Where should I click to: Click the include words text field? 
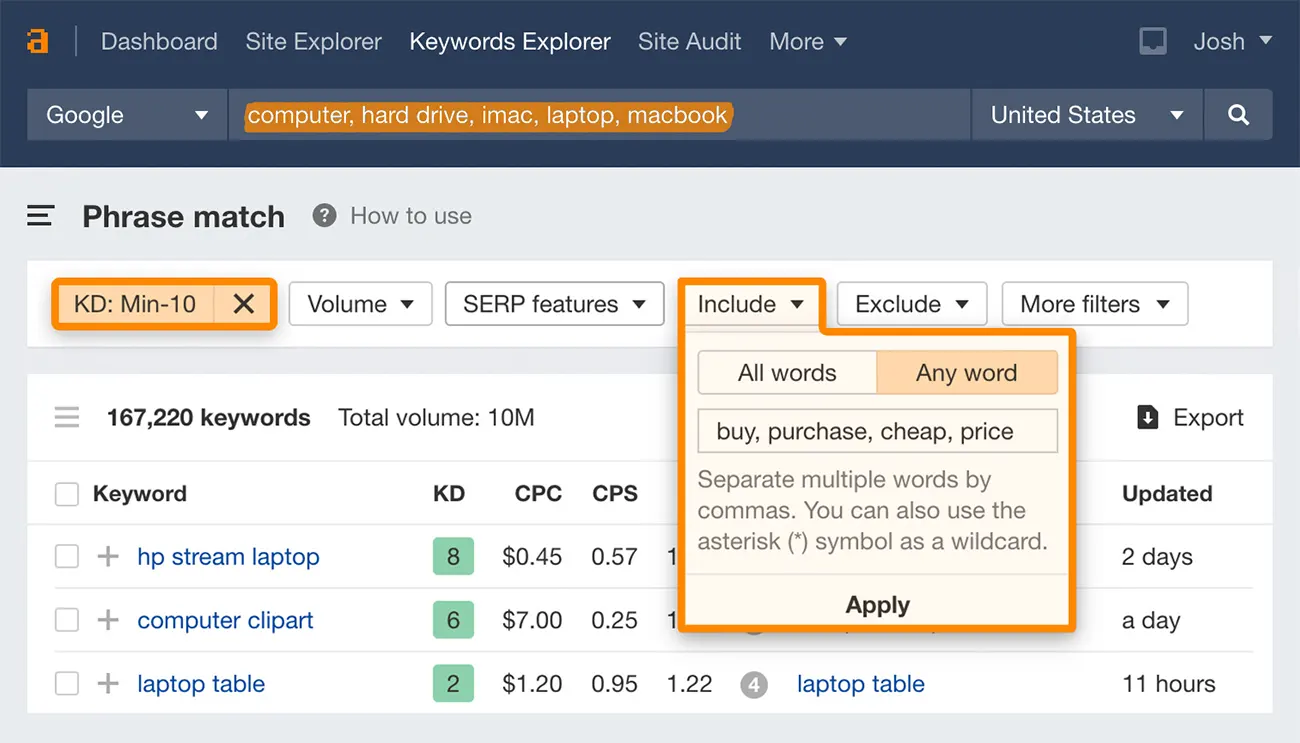877,432
